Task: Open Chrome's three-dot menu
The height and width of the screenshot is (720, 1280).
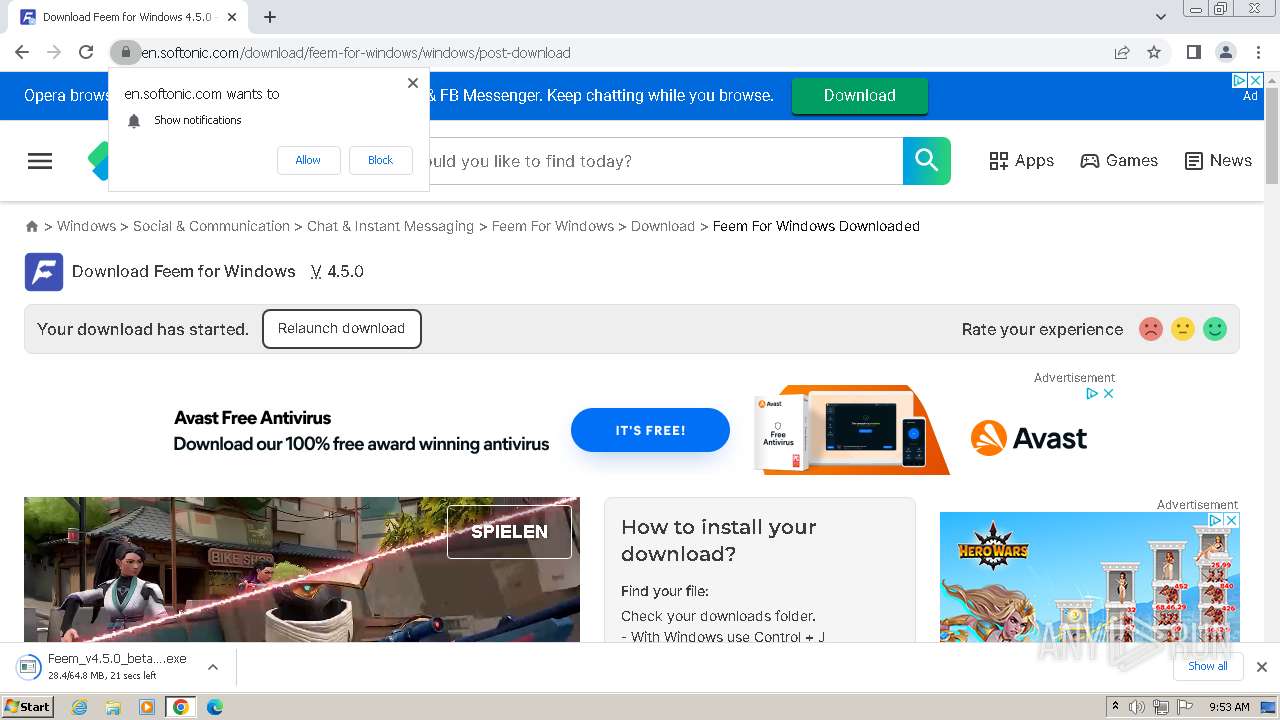Action: tap(1258, 52)
